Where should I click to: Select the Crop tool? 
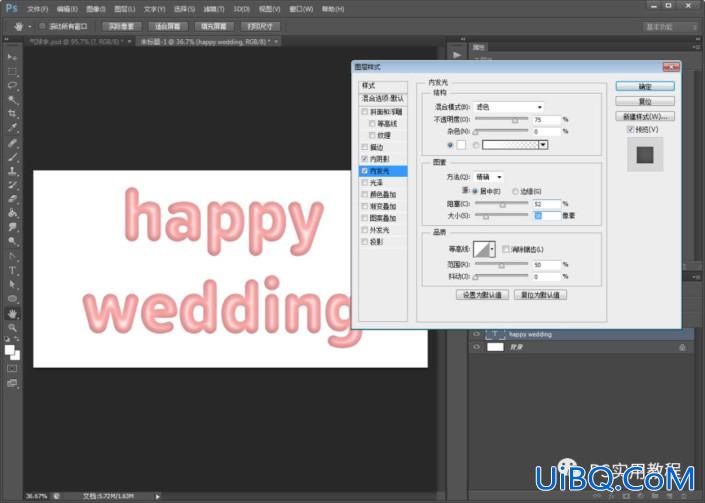12,113
